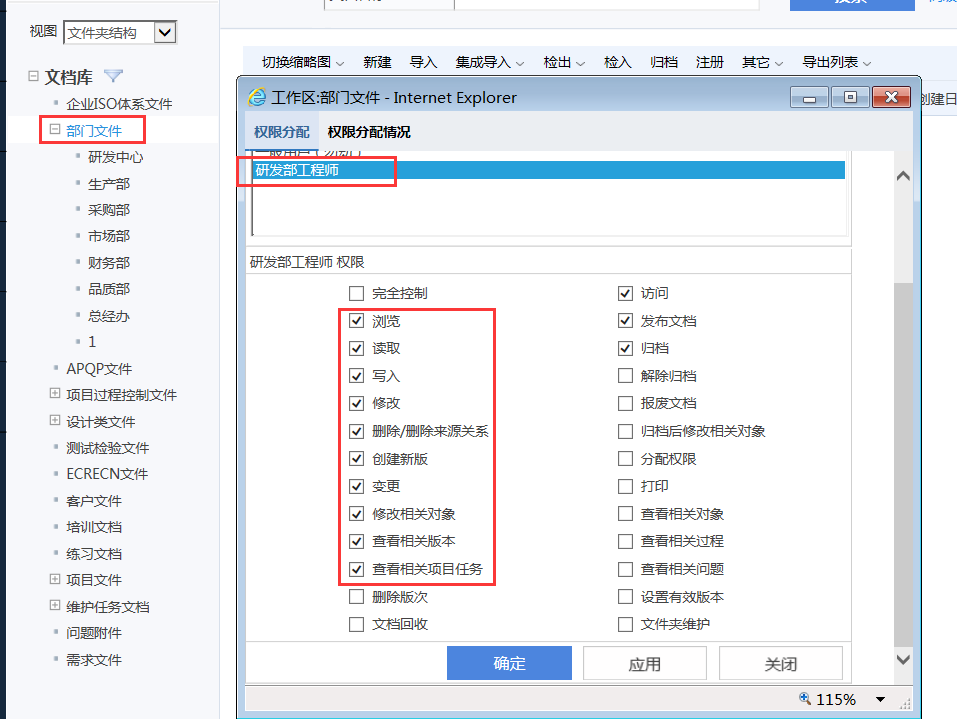Screen dimensions: 957x719
Task: Enable the 删除版次 checkbox
Action: (x=356, y=597)
